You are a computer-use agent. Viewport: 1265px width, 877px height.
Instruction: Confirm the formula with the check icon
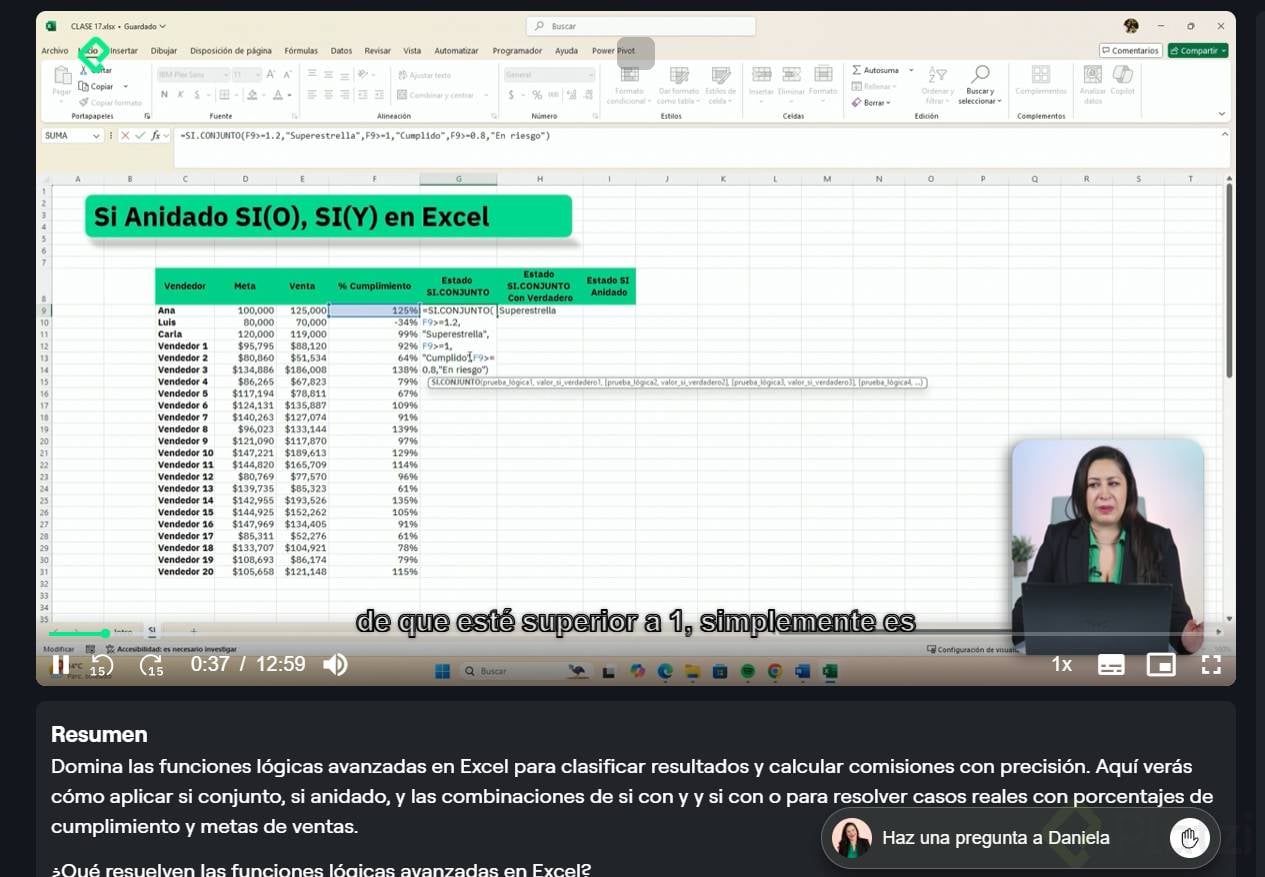pyautogui.click(x=141, y=136)
